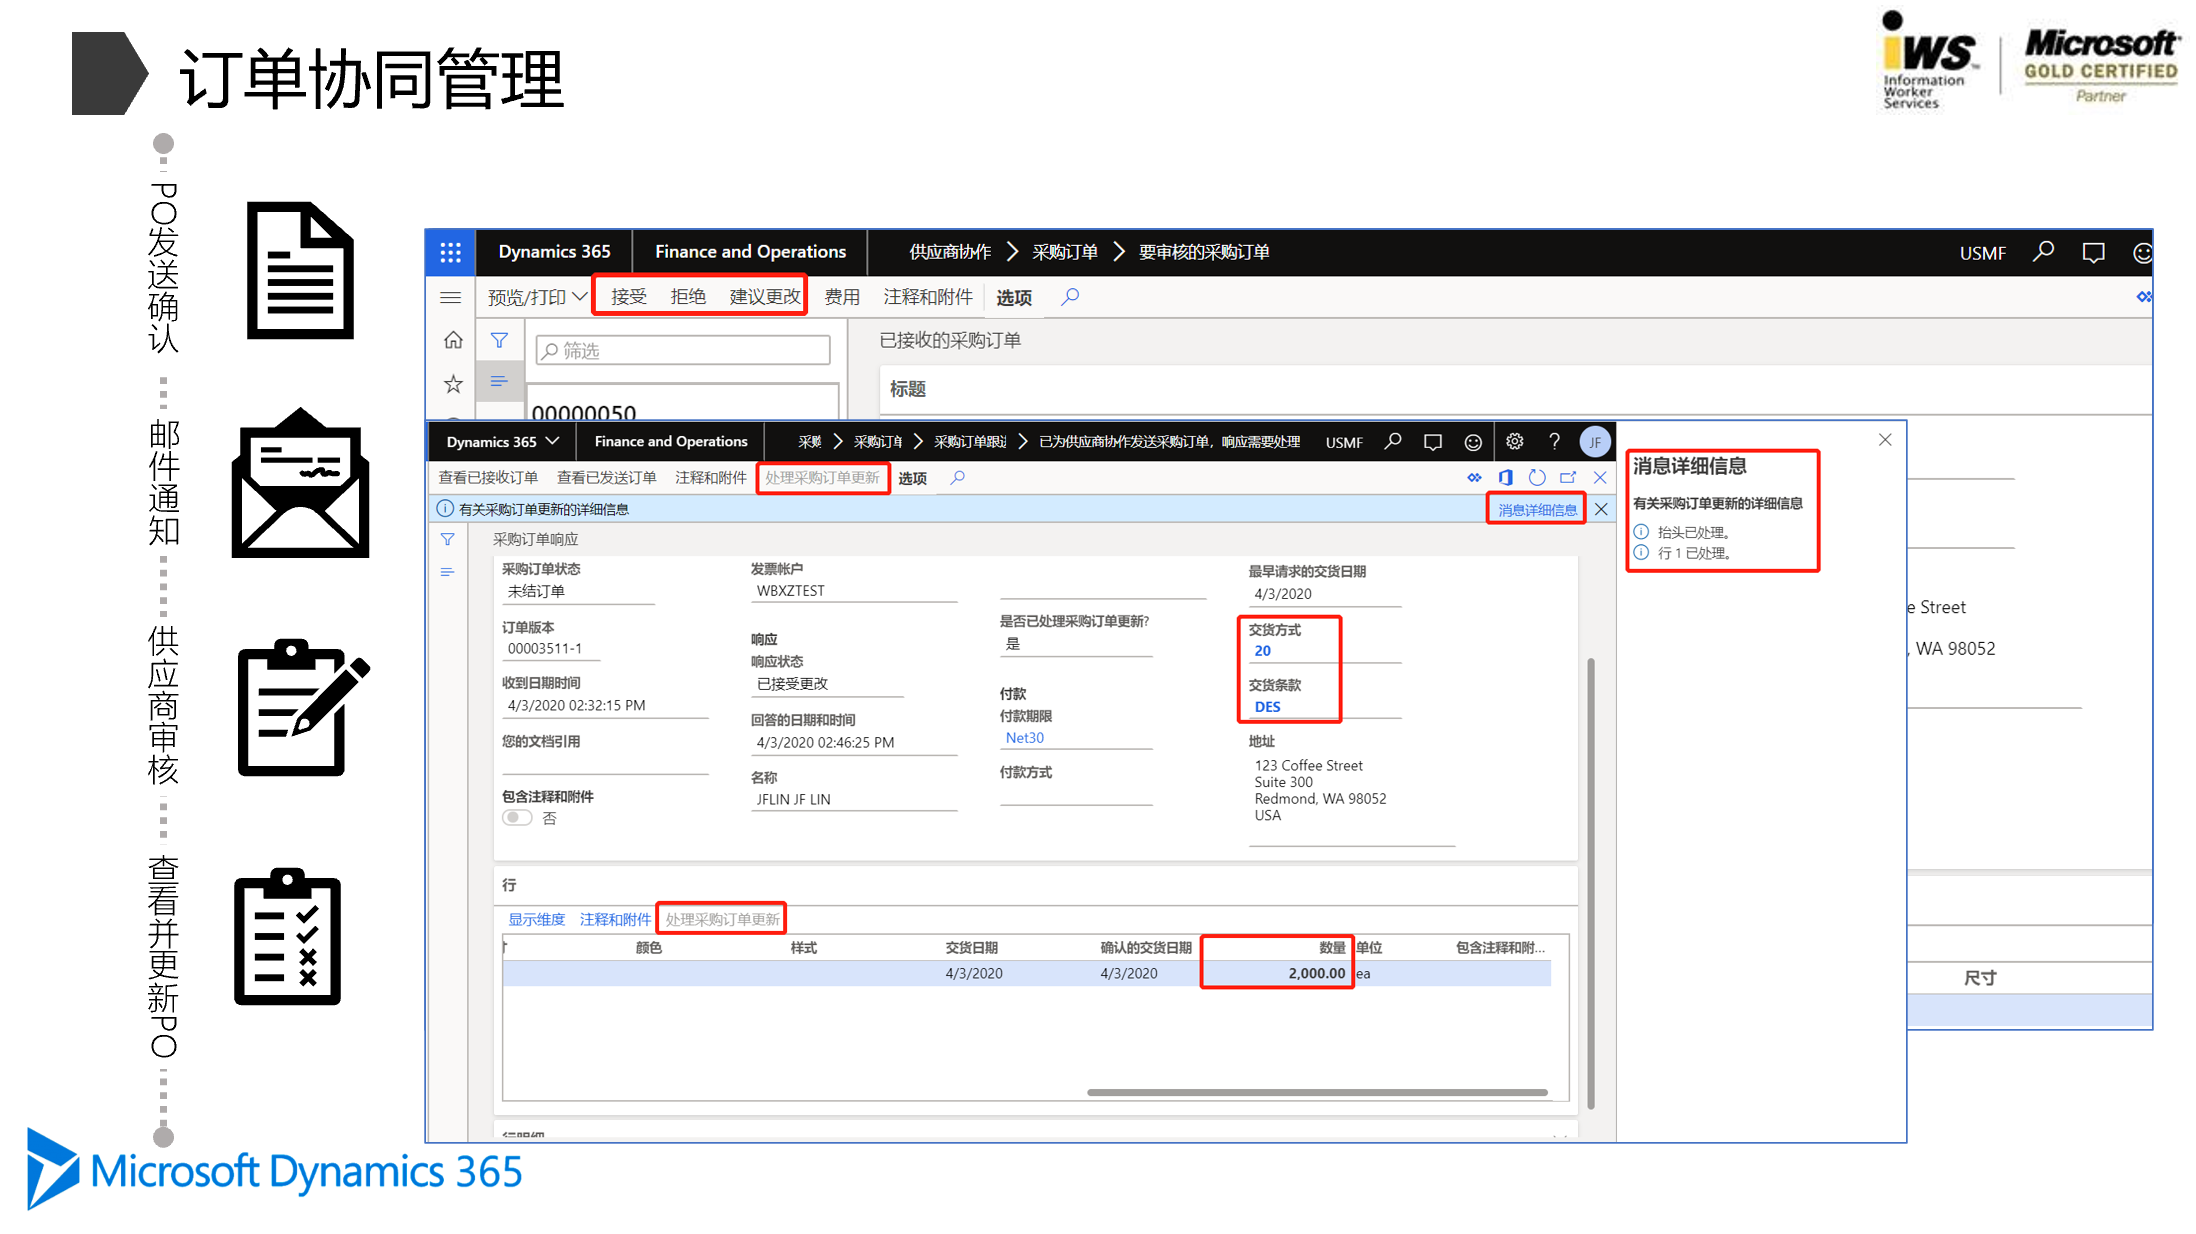Image resolution: width=2196 pixels, height=1234 pixels.
Task: Go to Home icon in left sidebar
Action: (x=453, y=341)
